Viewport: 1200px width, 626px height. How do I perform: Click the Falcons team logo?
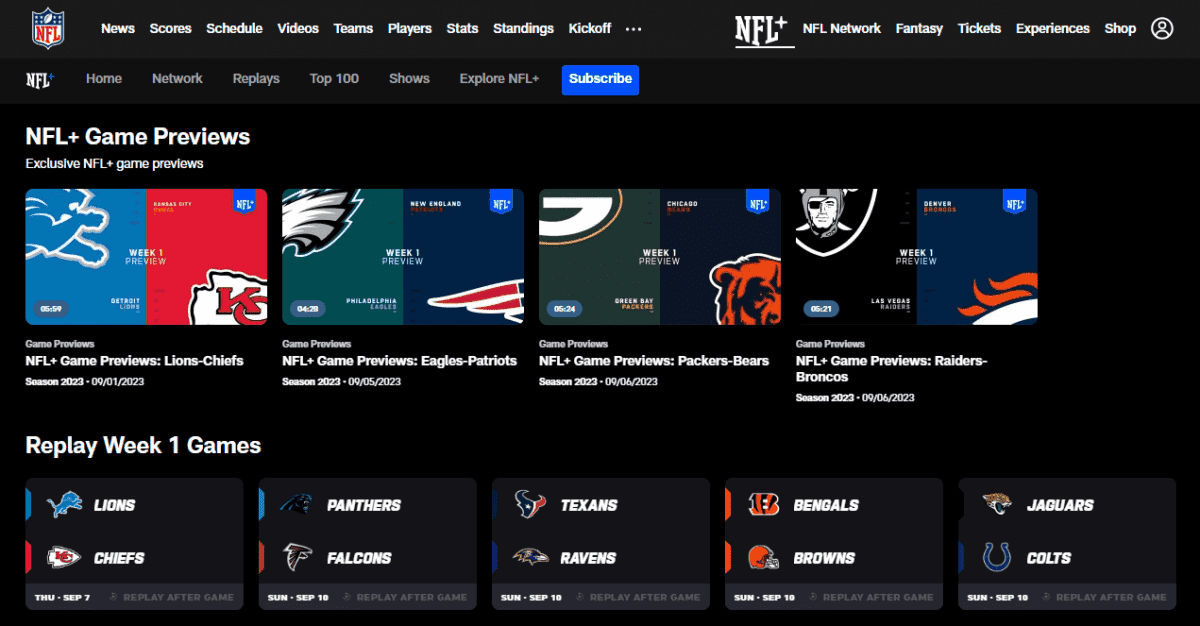point(297,558)
